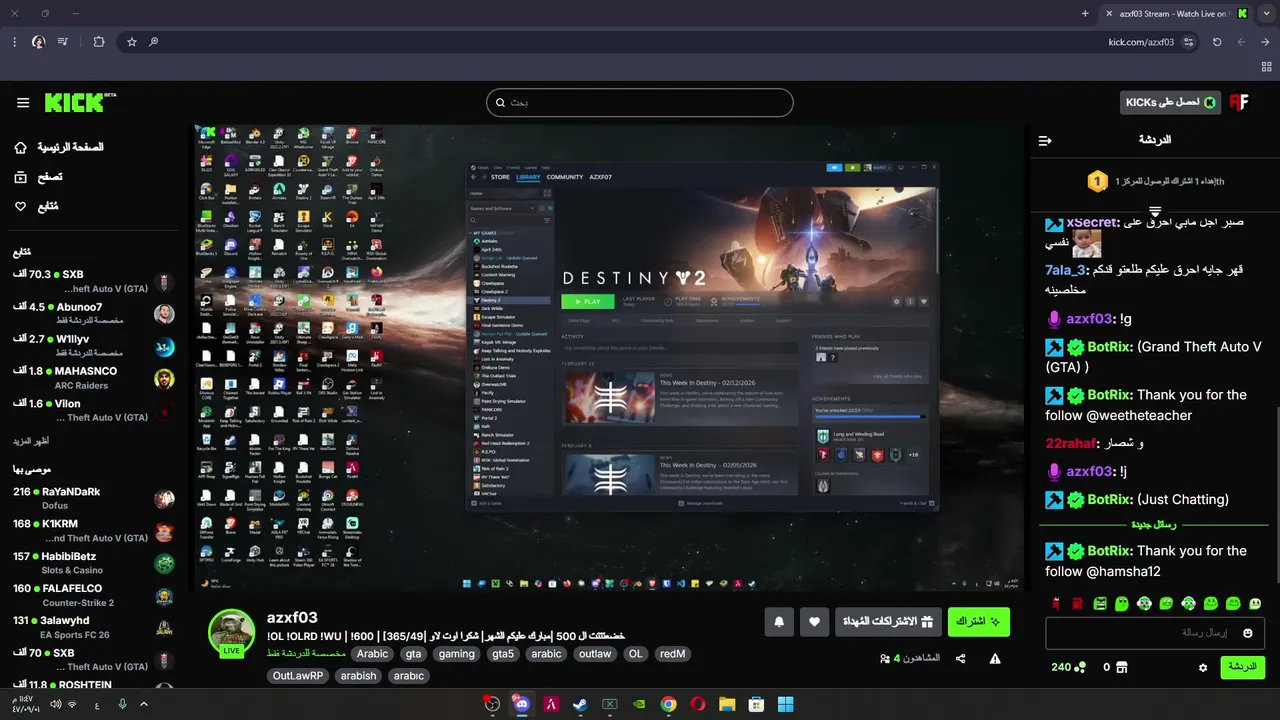Select the arabish tag
The image size is (1280, 720).
tap(358, 676)
